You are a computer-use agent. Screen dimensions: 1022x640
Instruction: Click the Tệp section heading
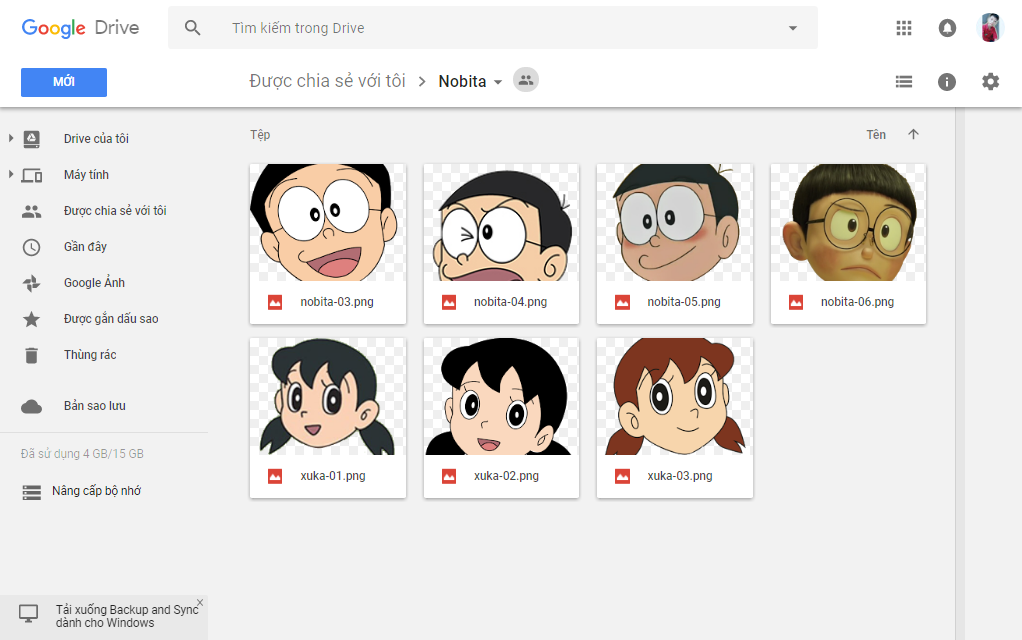(x=260, y=135)
